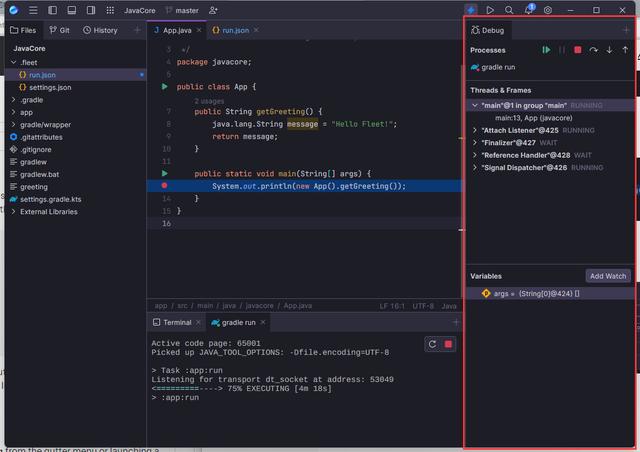Select frame main:13, App (javacore)
Viewport: 640px width, 452px height.
click(x=550, y=118)
